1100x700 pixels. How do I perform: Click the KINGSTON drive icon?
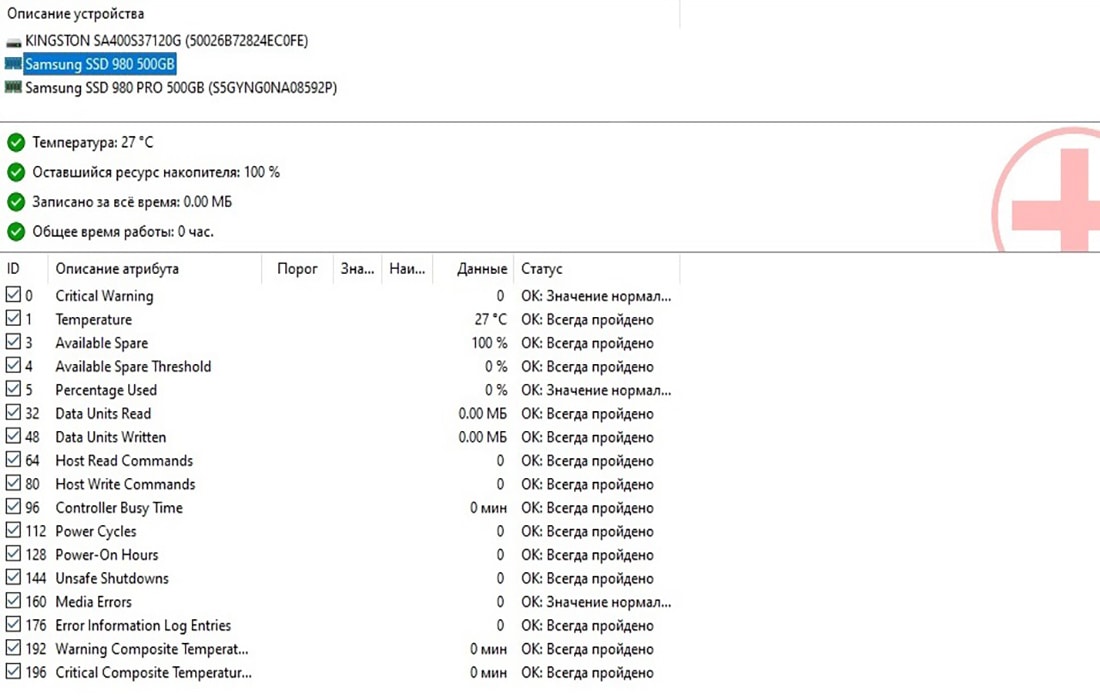[13, 42]
